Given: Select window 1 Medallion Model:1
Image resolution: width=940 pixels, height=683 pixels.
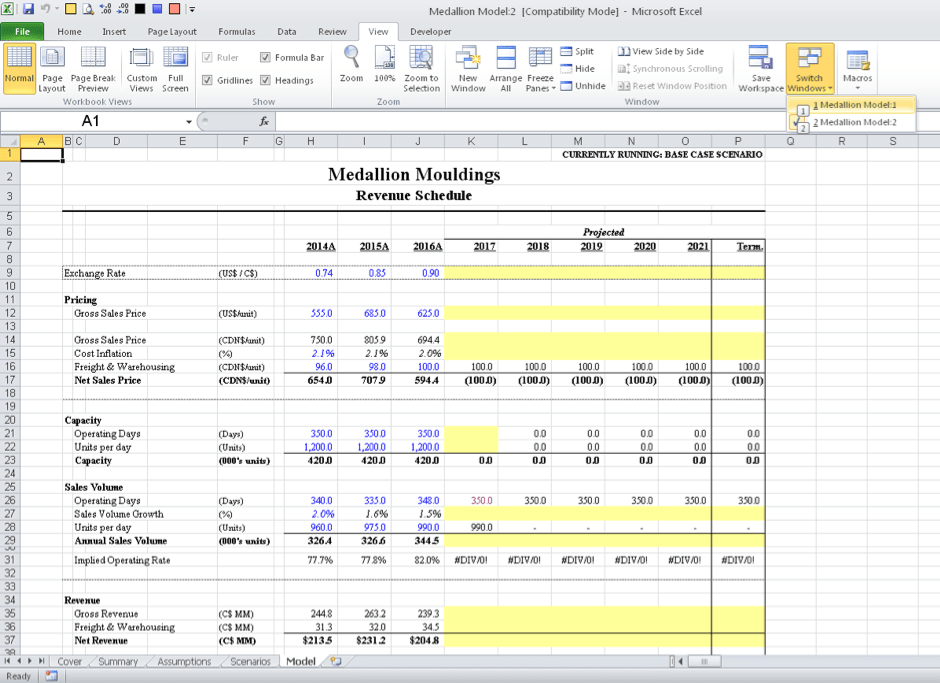Looking at the screenshot, I should [x=851, y=105].
